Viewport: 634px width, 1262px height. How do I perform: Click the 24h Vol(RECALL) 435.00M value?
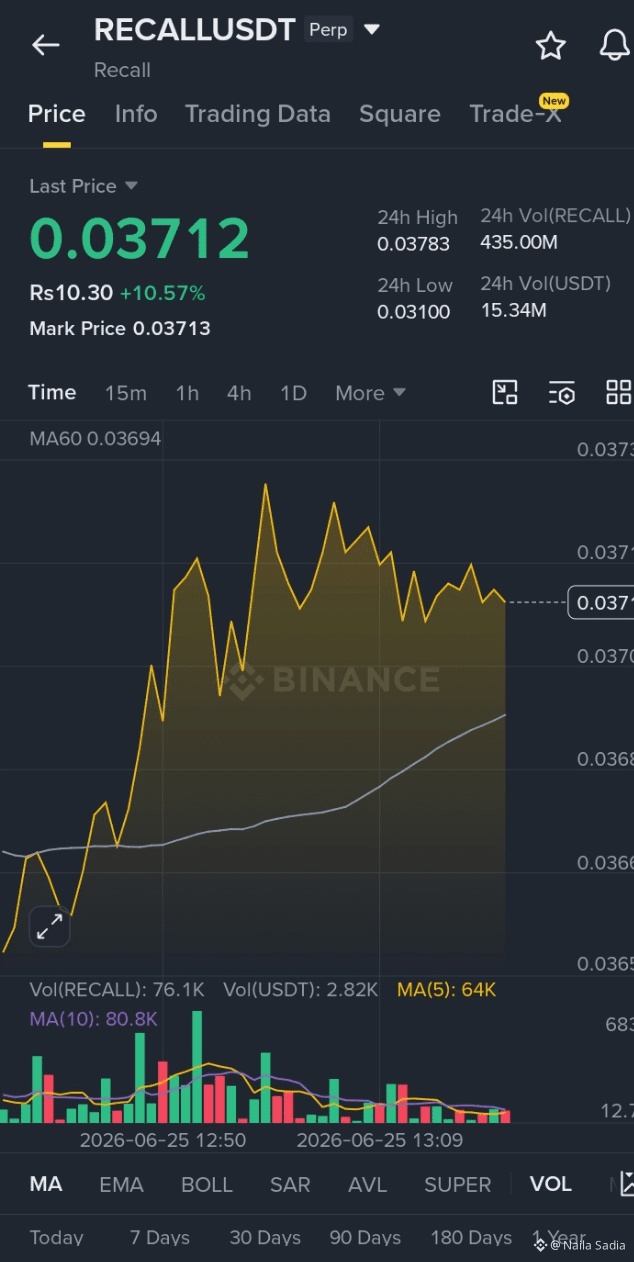(x=519, y=243)
